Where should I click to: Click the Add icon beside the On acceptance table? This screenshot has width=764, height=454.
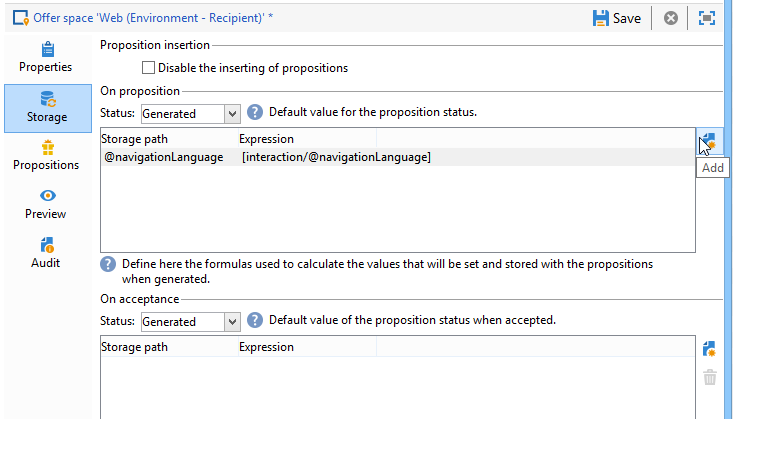pyautogui.click(x=710, y=349)
